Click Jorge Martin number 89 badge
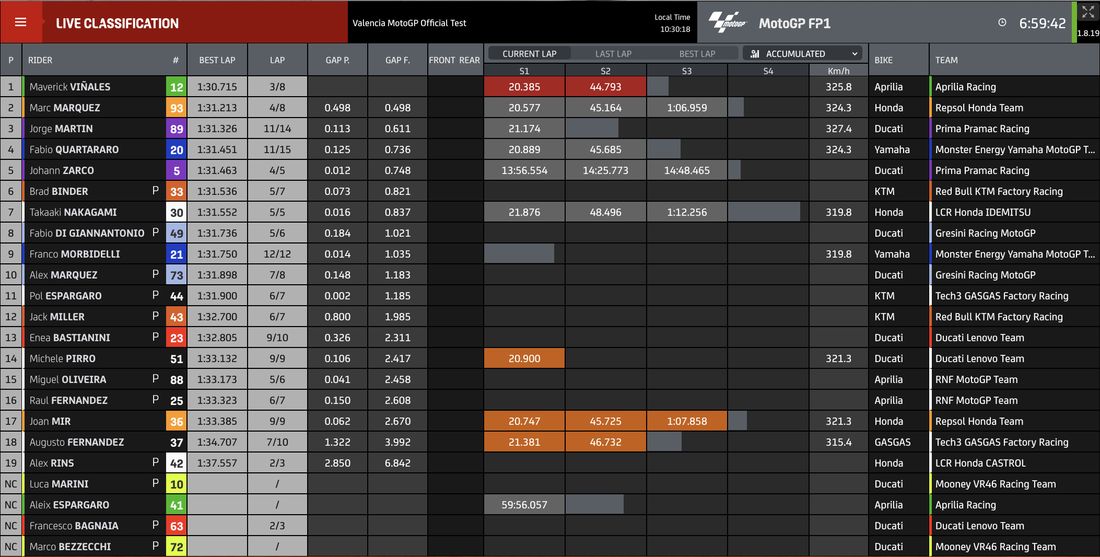Viewport: 1100px width, 557px height. [176, 128]
